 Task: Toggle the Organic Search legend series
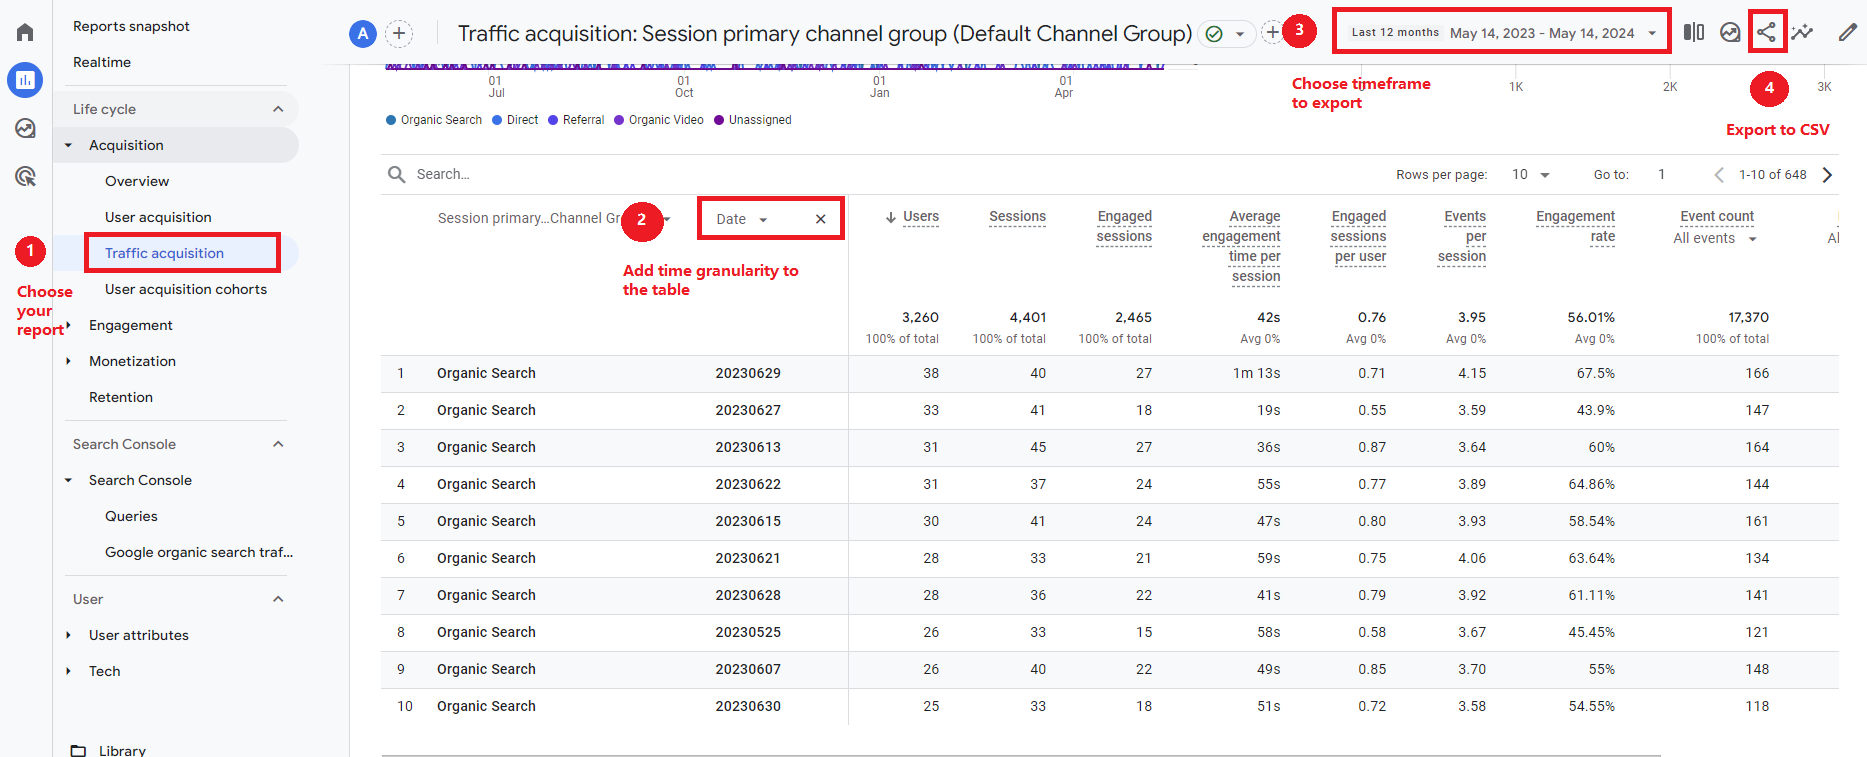pos(434,120)
